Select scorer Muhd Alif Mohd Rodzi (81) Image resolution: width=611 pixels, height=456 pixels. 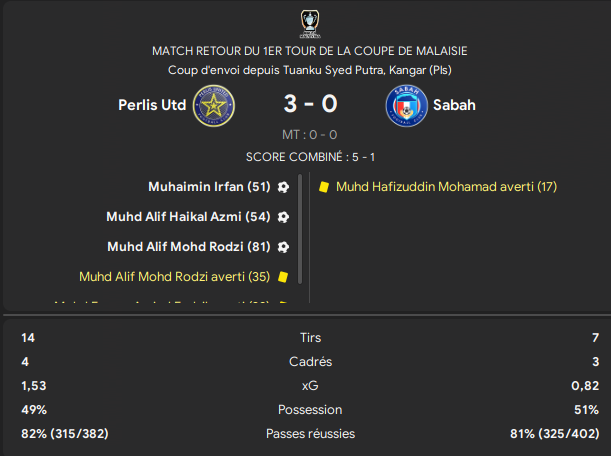189,247
